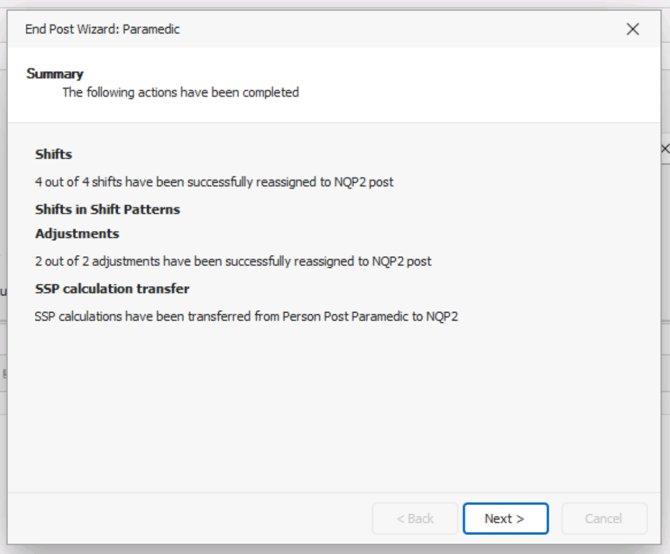The image size is (670, 554).
Task: Click the white header panel beside Summary
Action: point(450,85)
